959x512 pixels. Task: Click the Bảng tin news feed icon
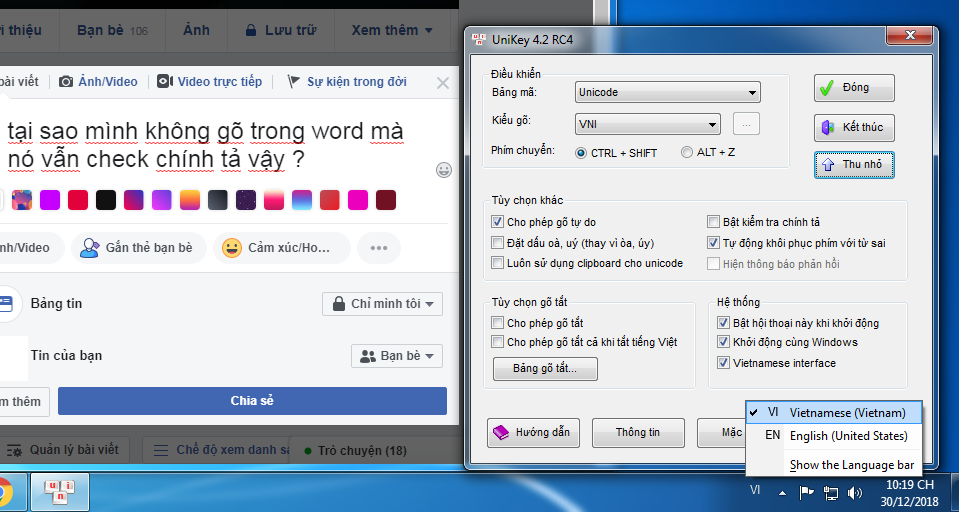point(6,303)
